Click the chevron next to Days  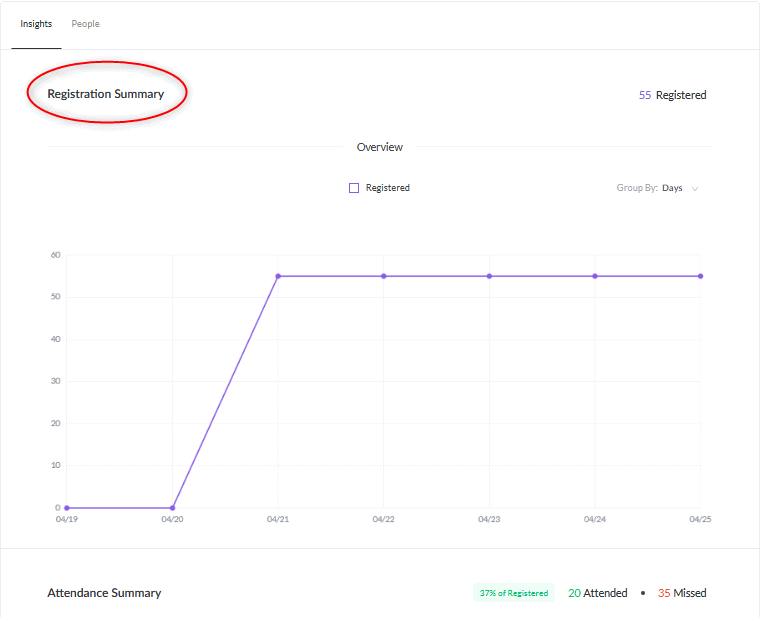[x=695, y=189]
